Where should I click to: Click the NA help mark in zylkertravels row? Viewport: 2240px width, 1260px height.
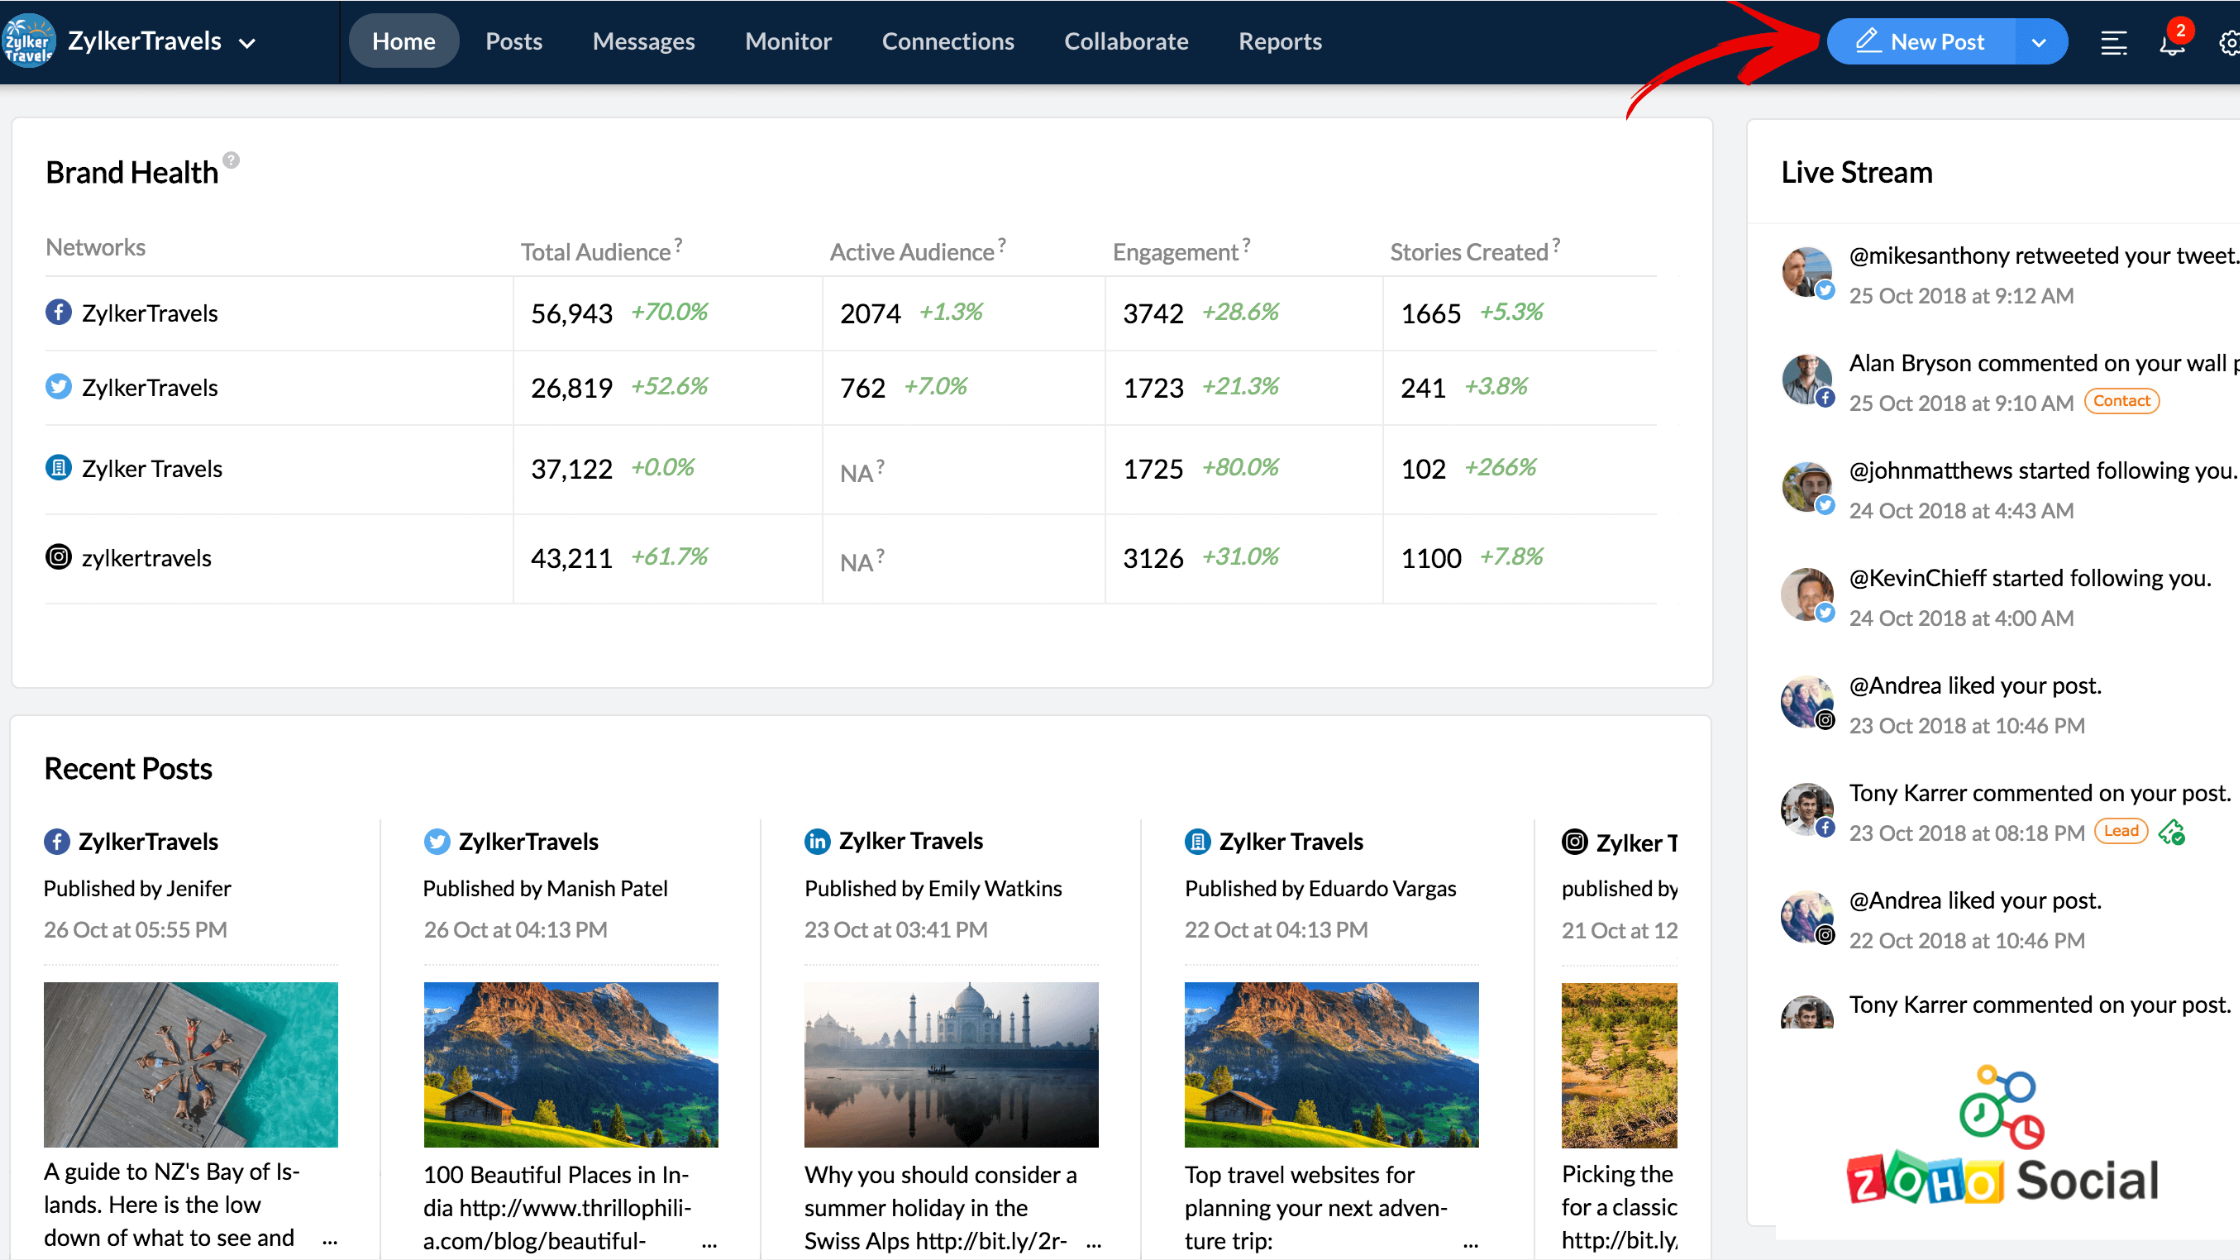tap(880, 554)
